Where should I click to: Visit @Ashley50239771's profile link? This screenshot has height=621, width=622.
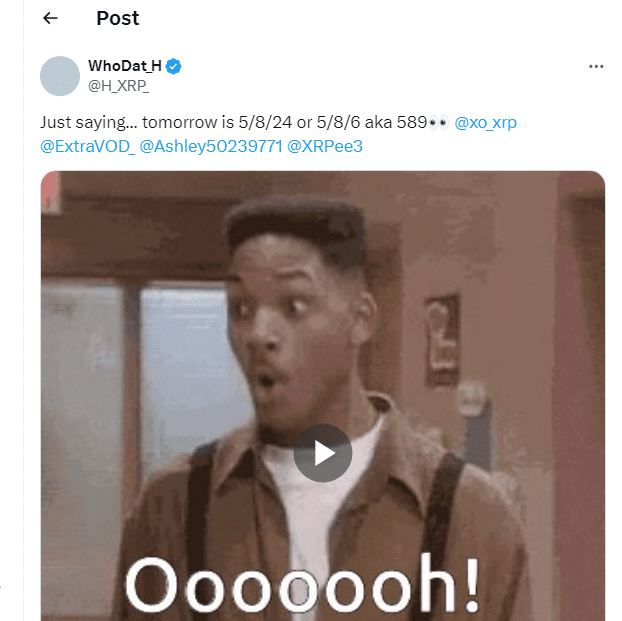(x=211, y=146)
